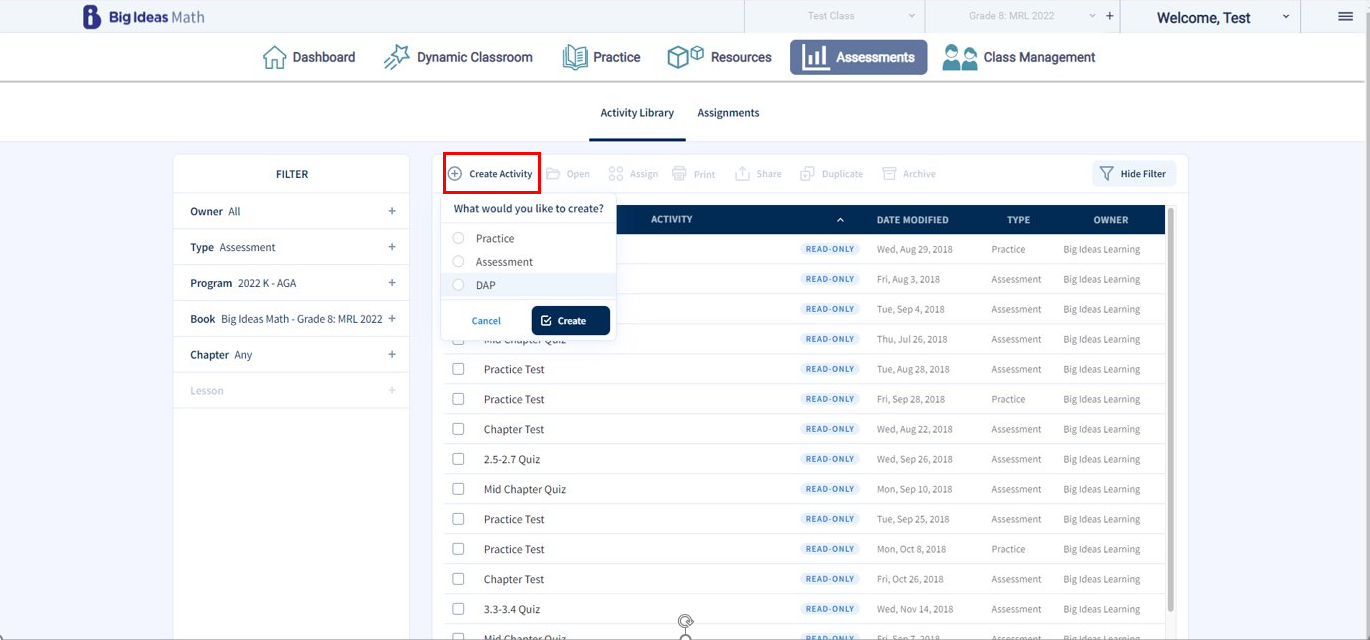Viewport: 1370px width, 640px height.
Task: Tick the Chapter Test row dated Oct 26, 2018
Action: coord(458,579)
